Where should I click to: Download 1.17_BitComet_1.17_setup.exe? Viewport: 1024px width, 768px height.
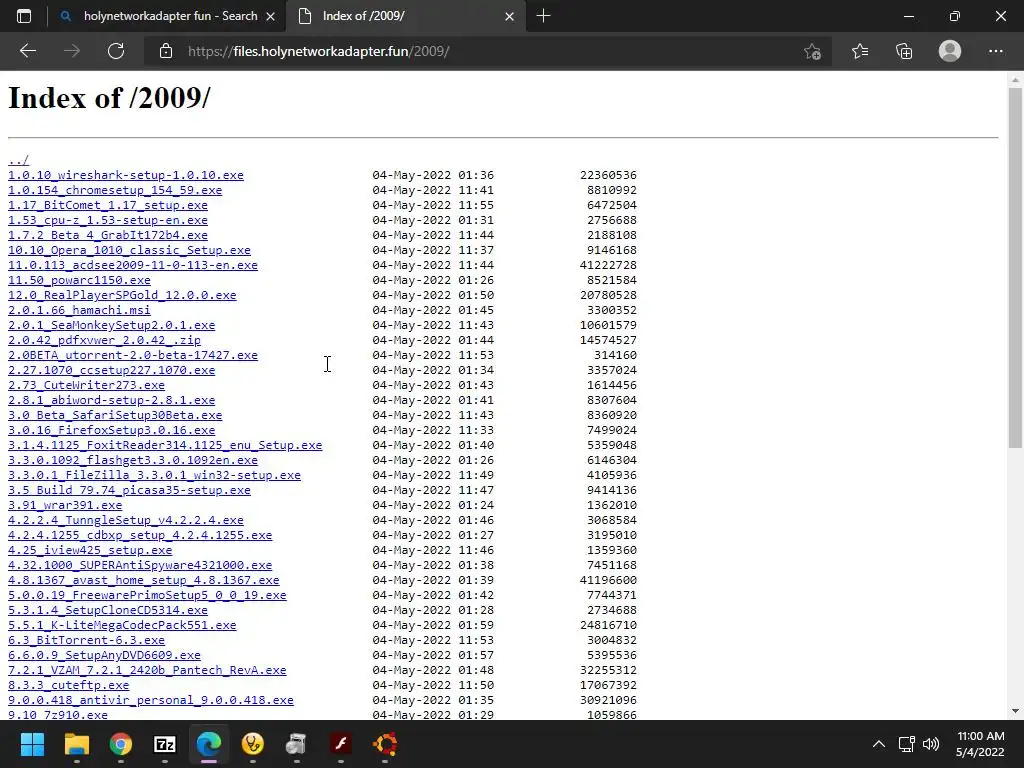pos(108,205)
